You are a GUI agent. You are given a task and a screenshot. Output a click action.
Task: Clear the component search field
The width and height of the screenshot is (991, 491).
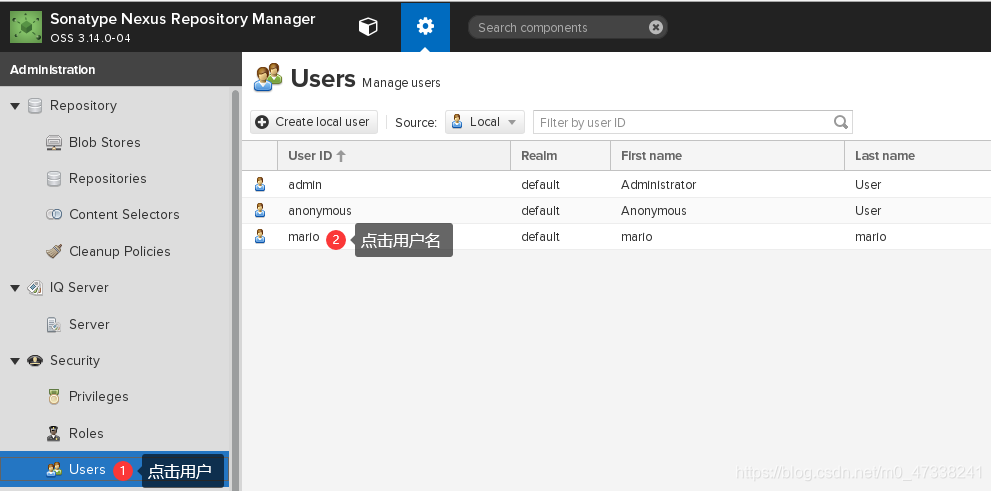[x=655, y=27]
